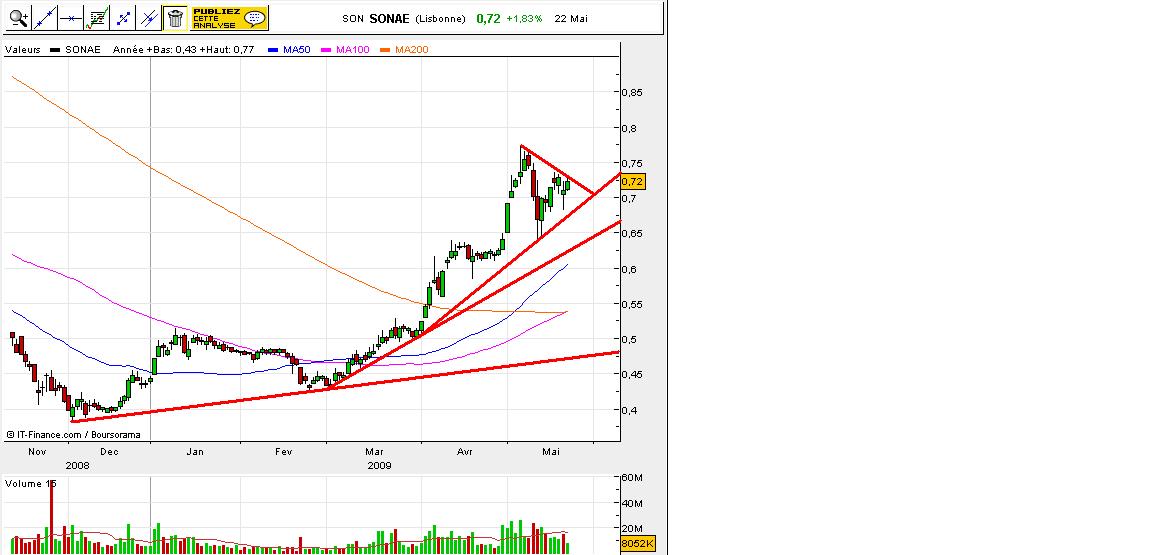The height and width of the screenshot is (555, 1169).
Task: Select the trend line drawing tool
Action: click(45, 18)
